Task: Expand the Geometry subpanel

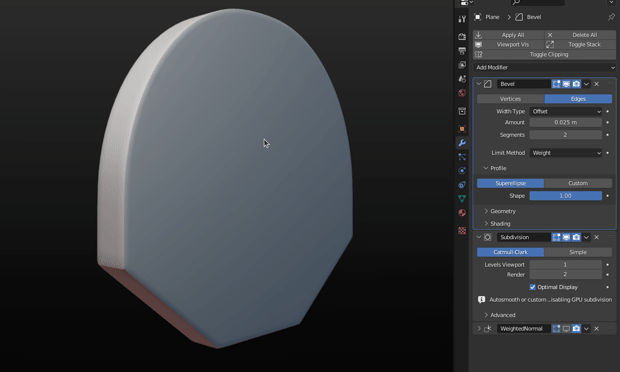Action: click(x=486, y=211)
